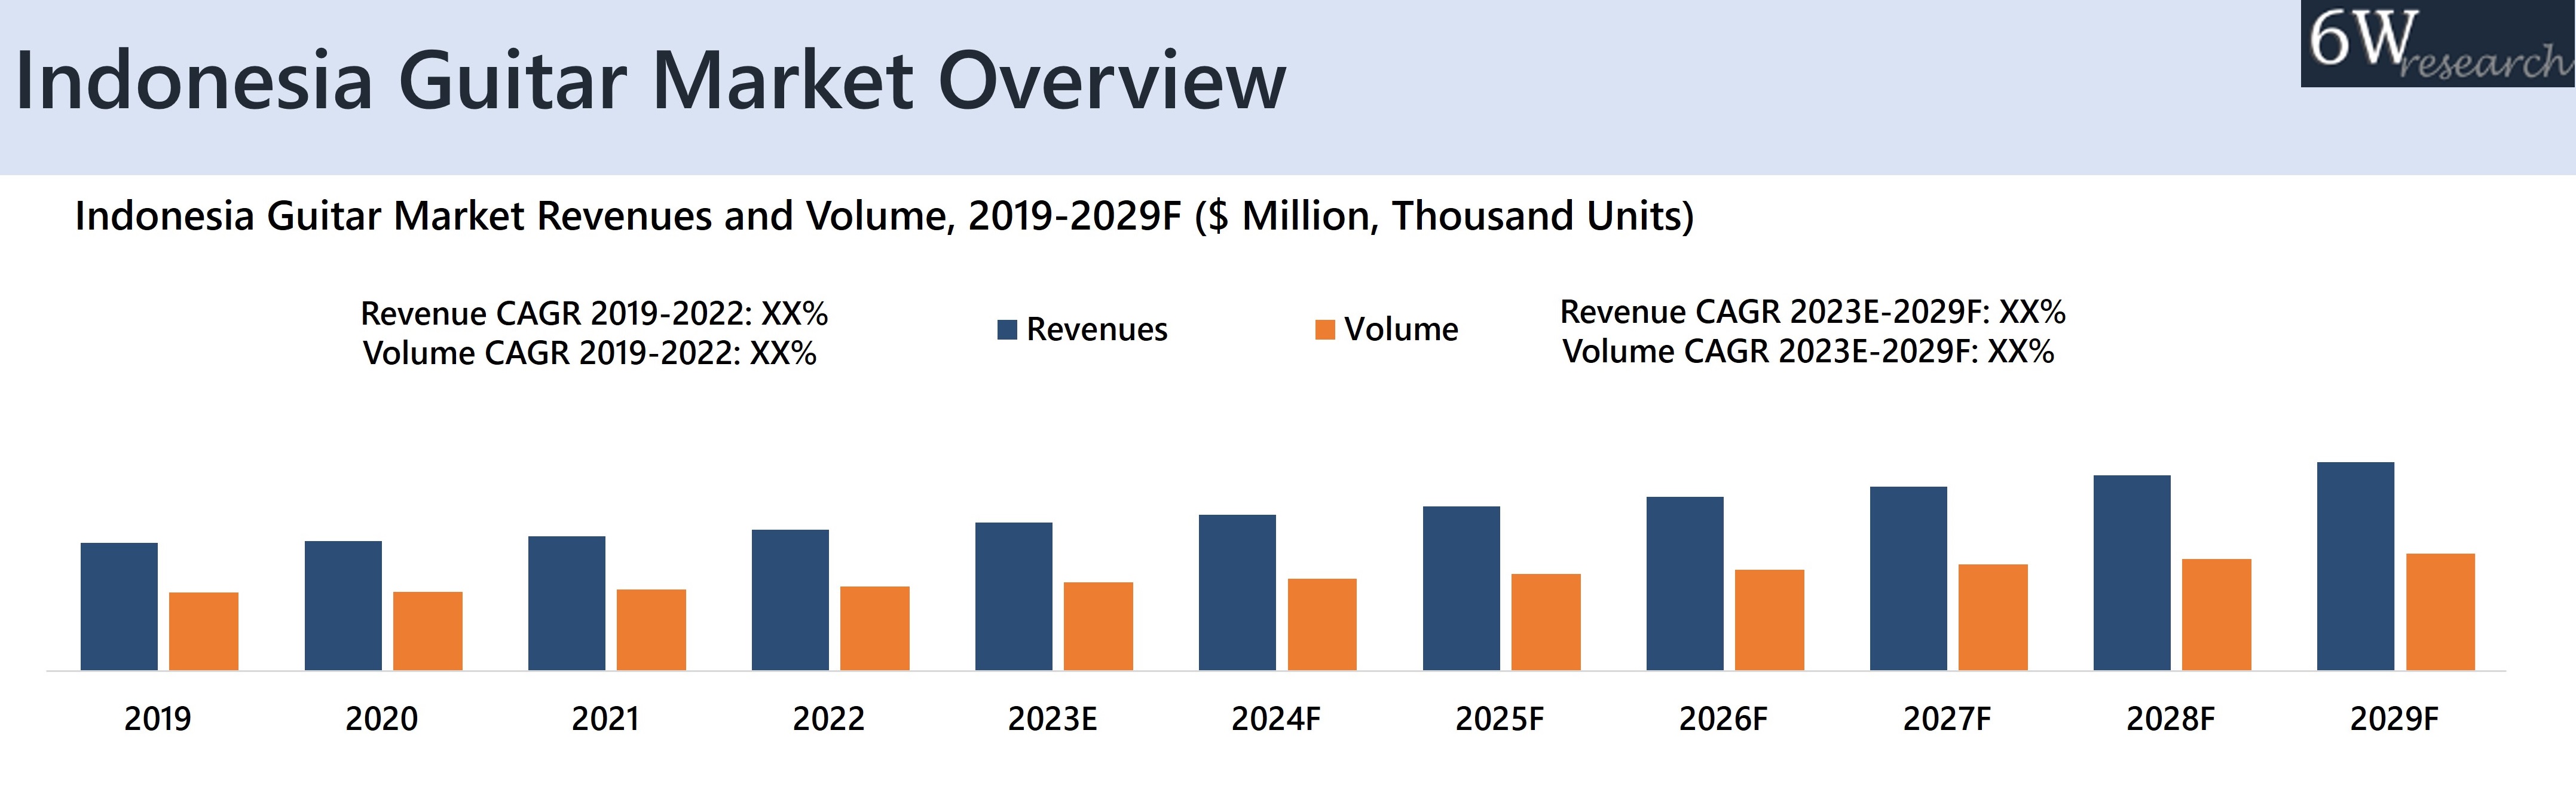Click the 2020 blue revenue bar
This screenshot has width=2576, height=785.
(x=343, y=605)
